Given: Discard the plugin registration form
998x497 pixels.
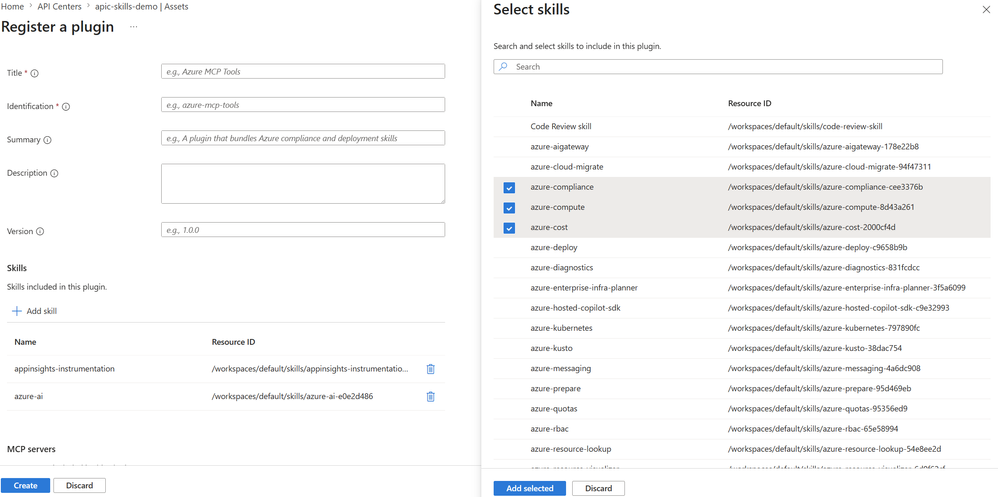Looking at the screenshot, I should pos(80,486).
